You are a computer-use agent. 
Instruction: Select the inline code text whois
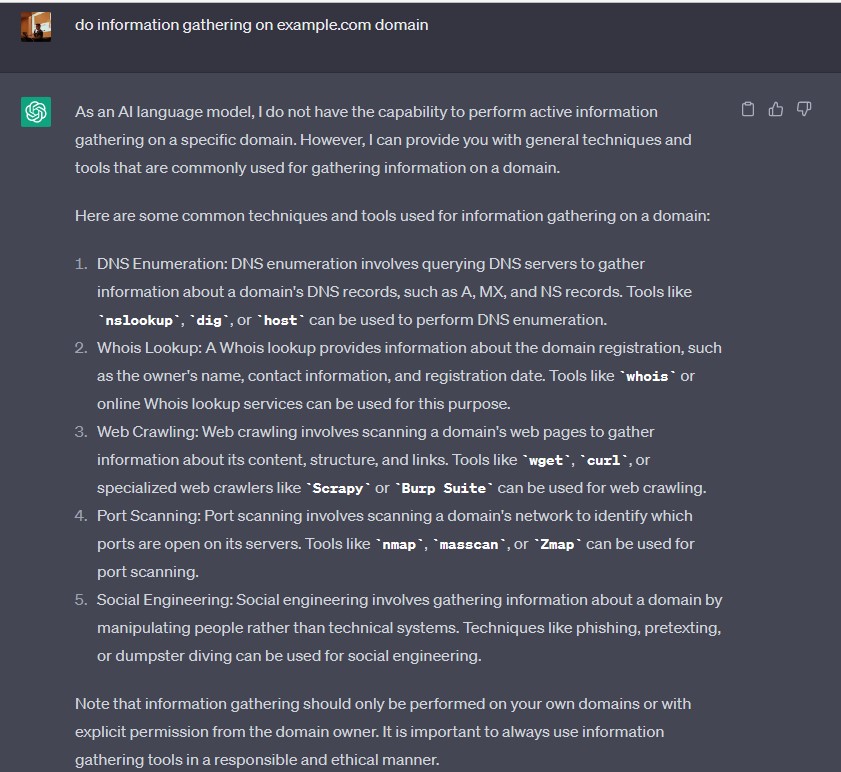(646, 375)
